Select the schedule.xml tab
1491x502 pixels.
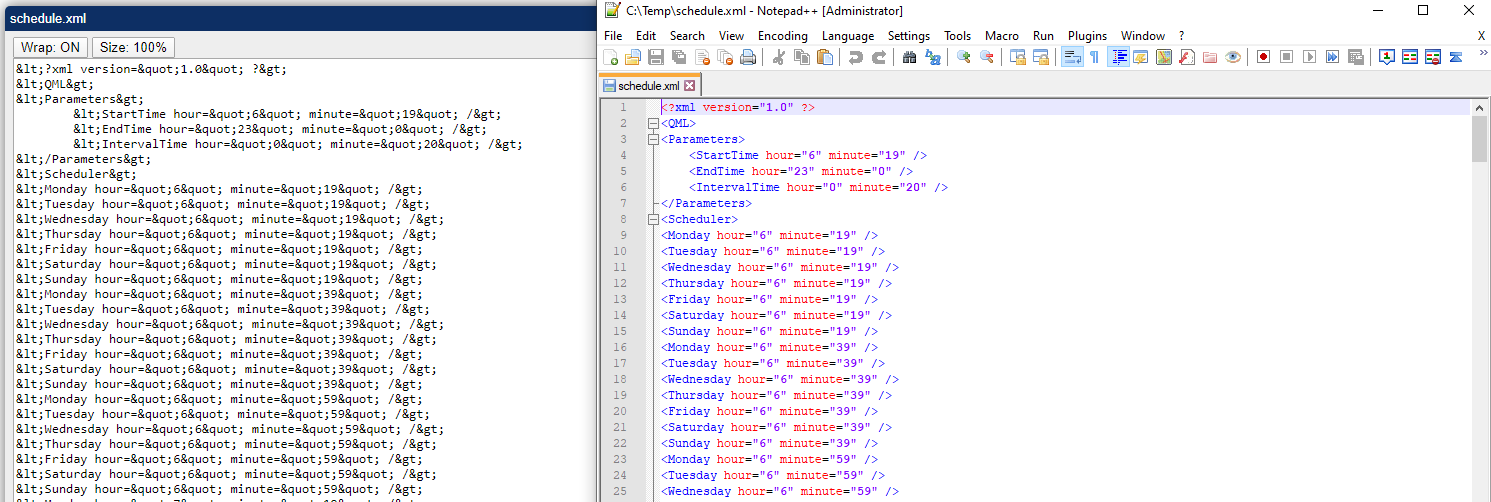point(649,86)
